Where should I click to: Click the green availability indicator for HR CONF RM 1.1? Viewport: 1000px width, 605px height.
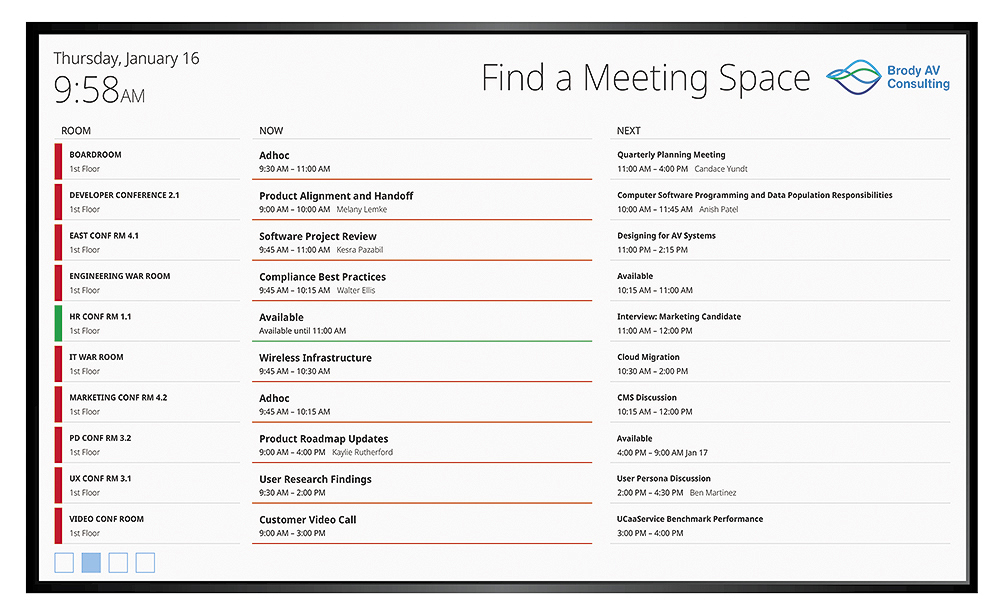coord(58,322)
